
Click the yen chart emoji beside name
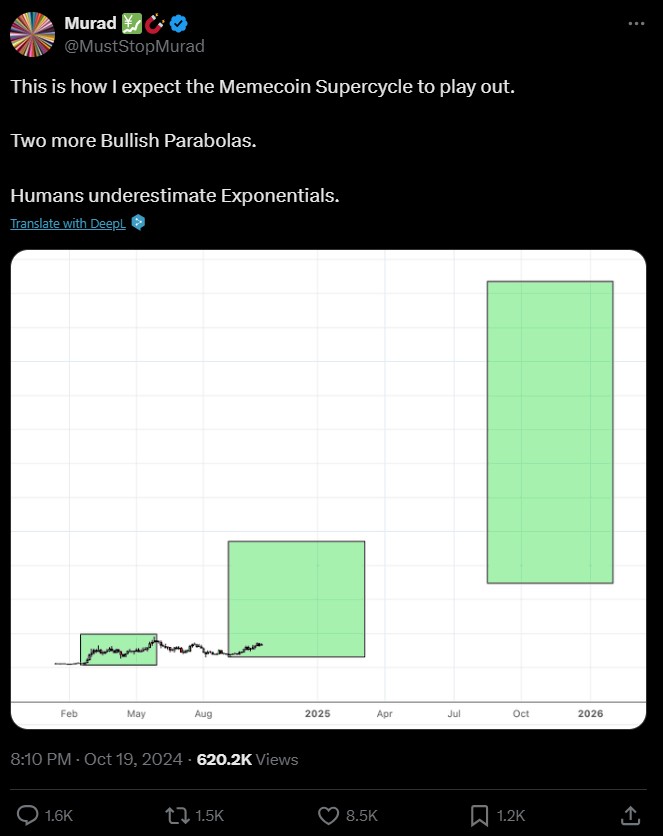[132, 23]
